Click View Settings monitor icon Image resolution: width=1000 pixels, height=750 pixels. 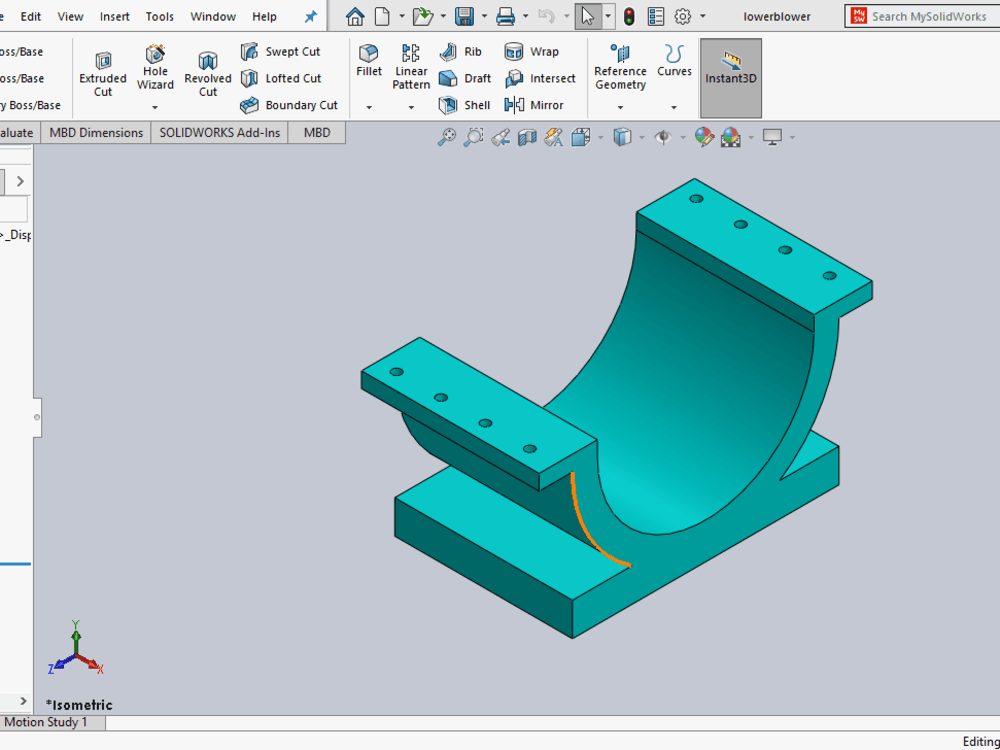[x=772, y=137]
